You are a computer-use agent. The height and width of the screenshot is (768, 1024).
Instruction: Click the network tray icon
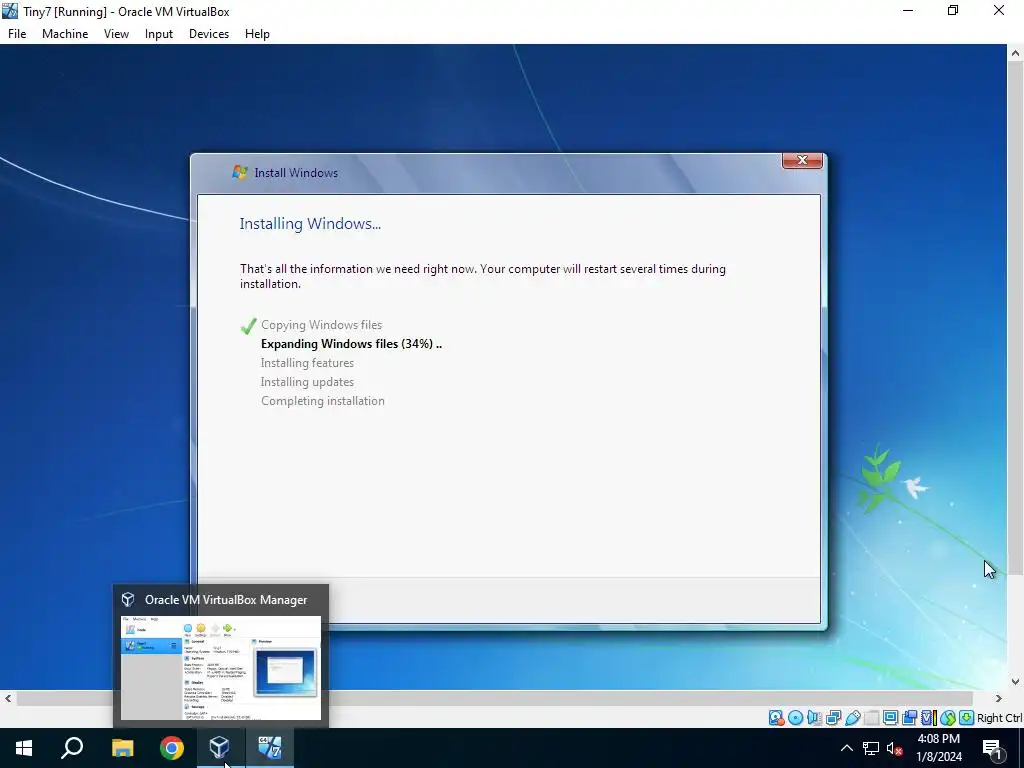tap(871, 748)
